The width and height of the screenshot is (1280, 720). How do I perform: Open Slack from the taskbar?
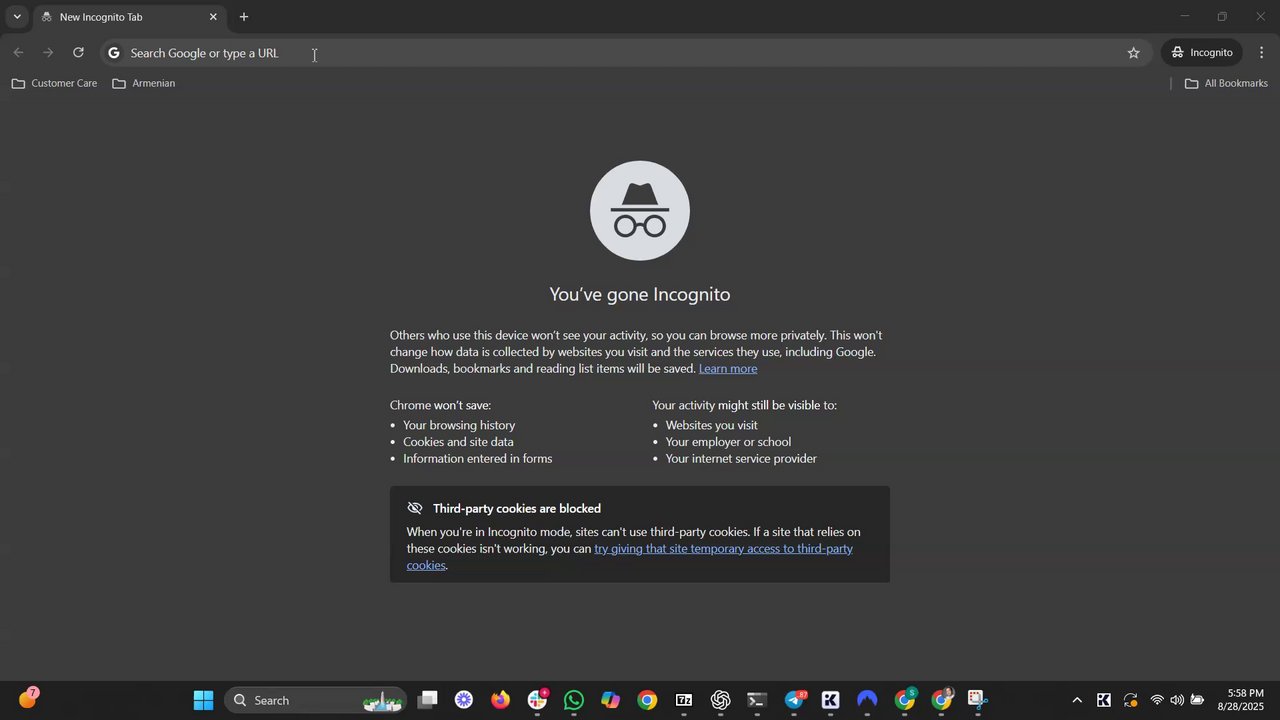538,700
